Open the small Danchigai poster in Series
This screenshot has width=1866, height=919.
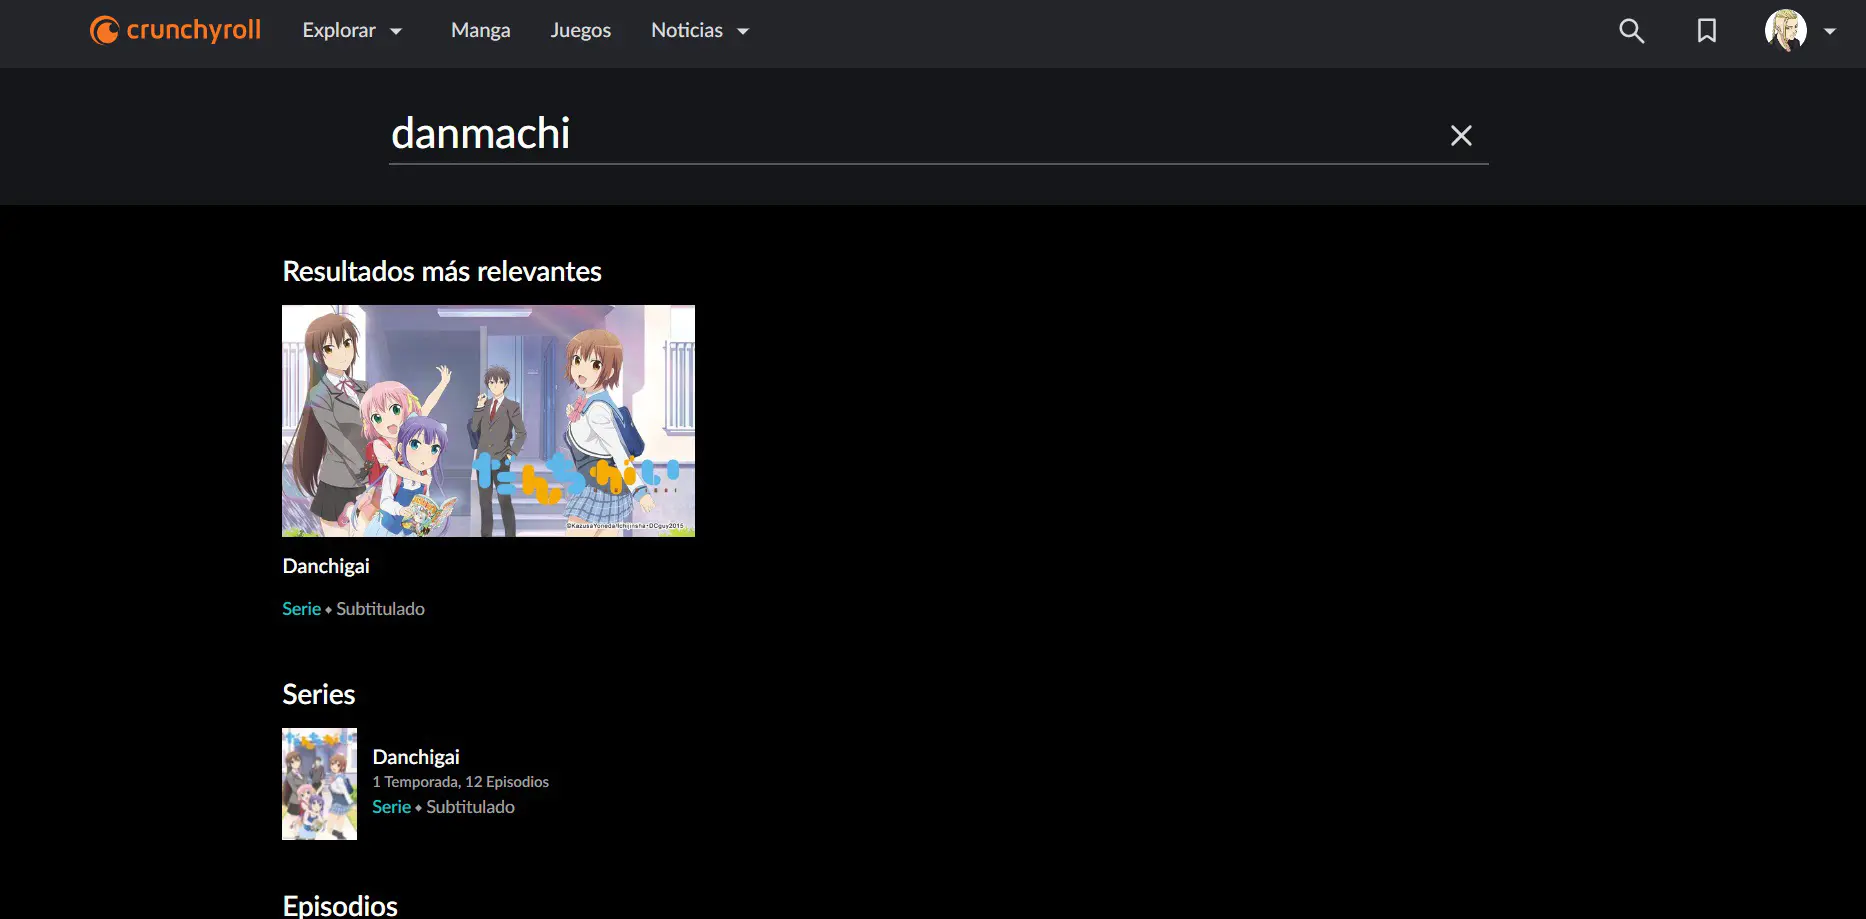click(319, 784)
